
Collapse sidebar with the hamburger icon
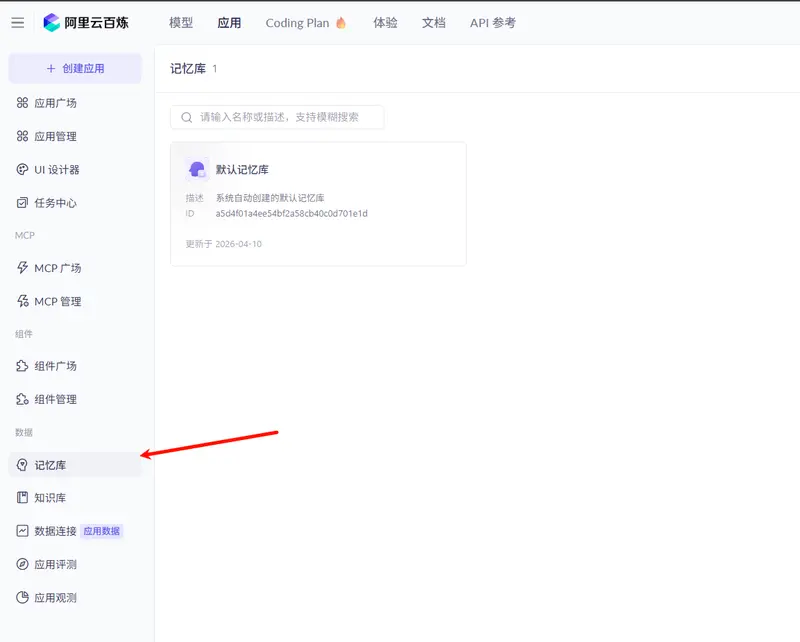[17, 22]
